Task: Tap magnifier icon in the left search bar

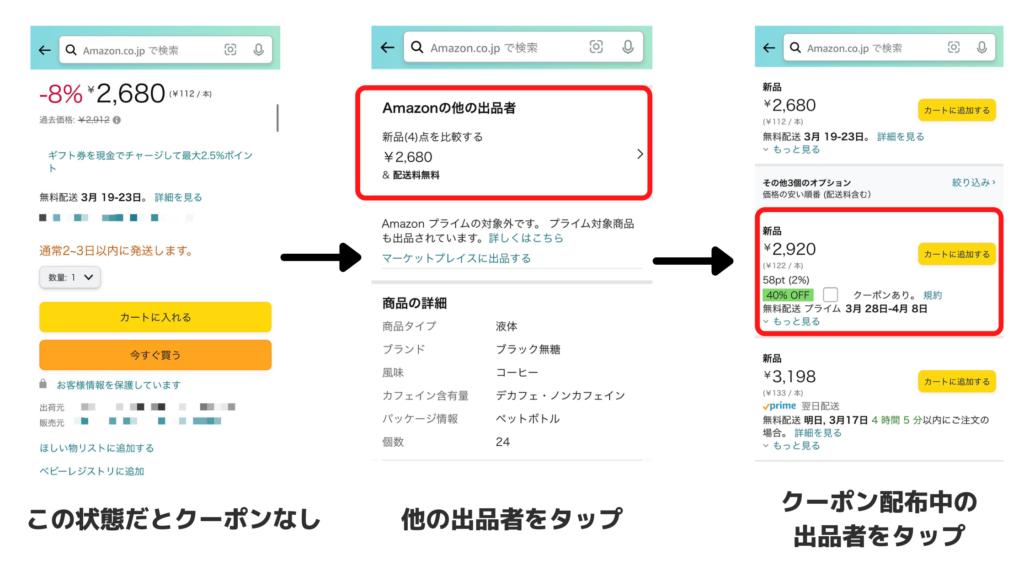Action: 71,50
